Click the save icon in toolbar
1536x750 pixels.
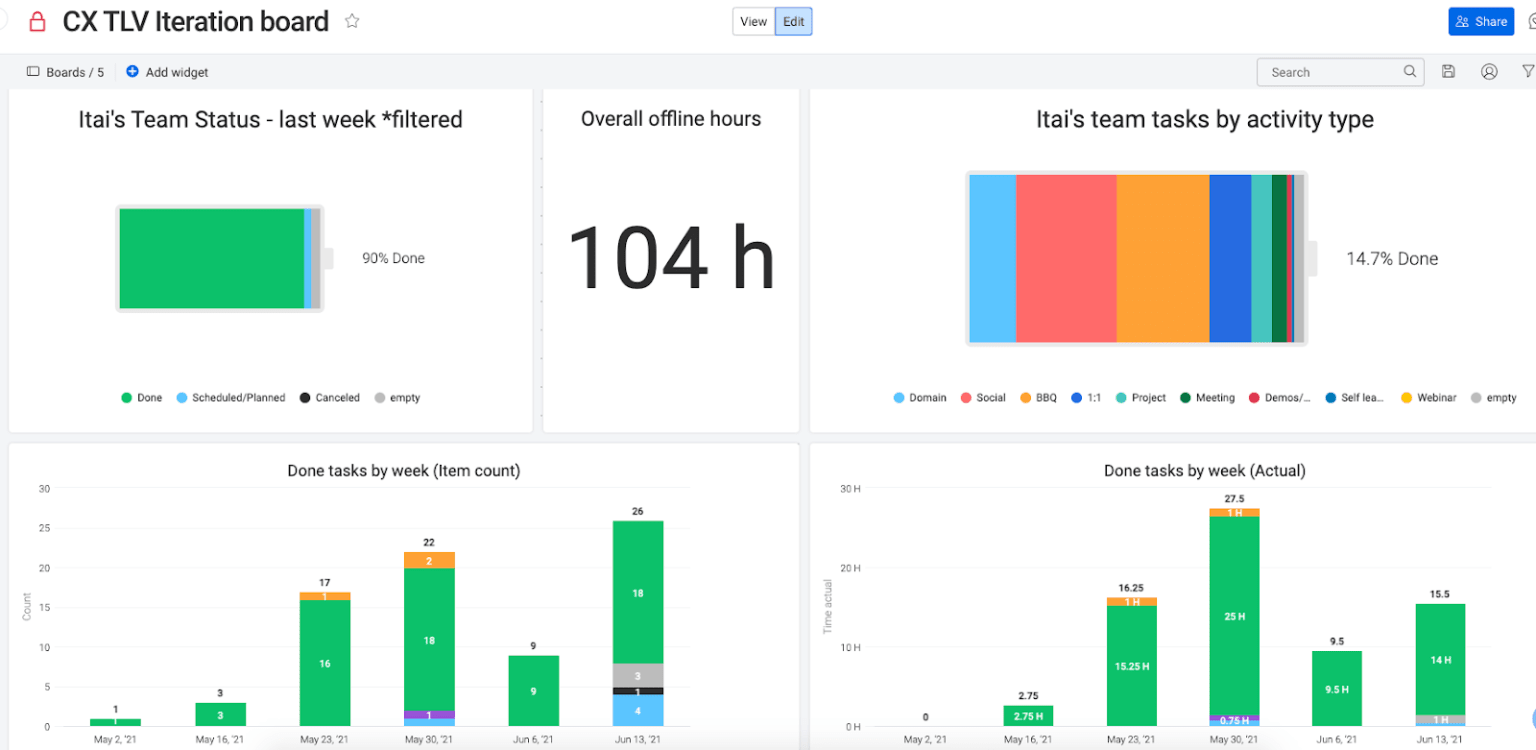coord(1448,72)
